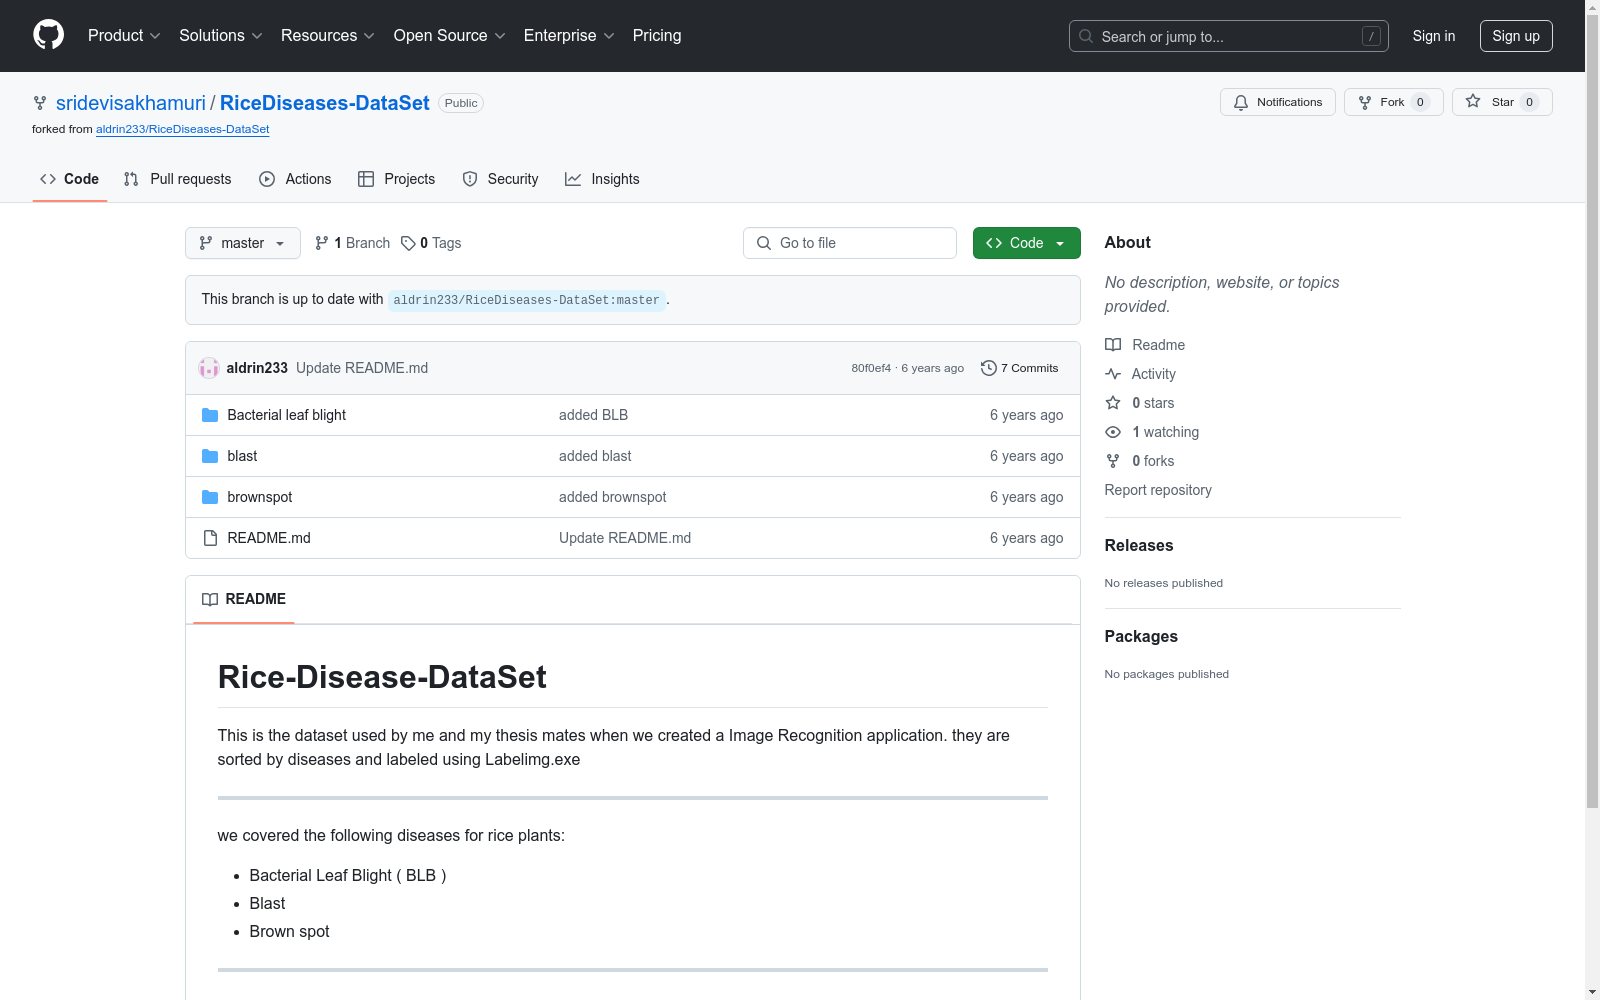Switch to the Pull requests tab
Screen dimensions: 1600x1000
tap(178, 179)
